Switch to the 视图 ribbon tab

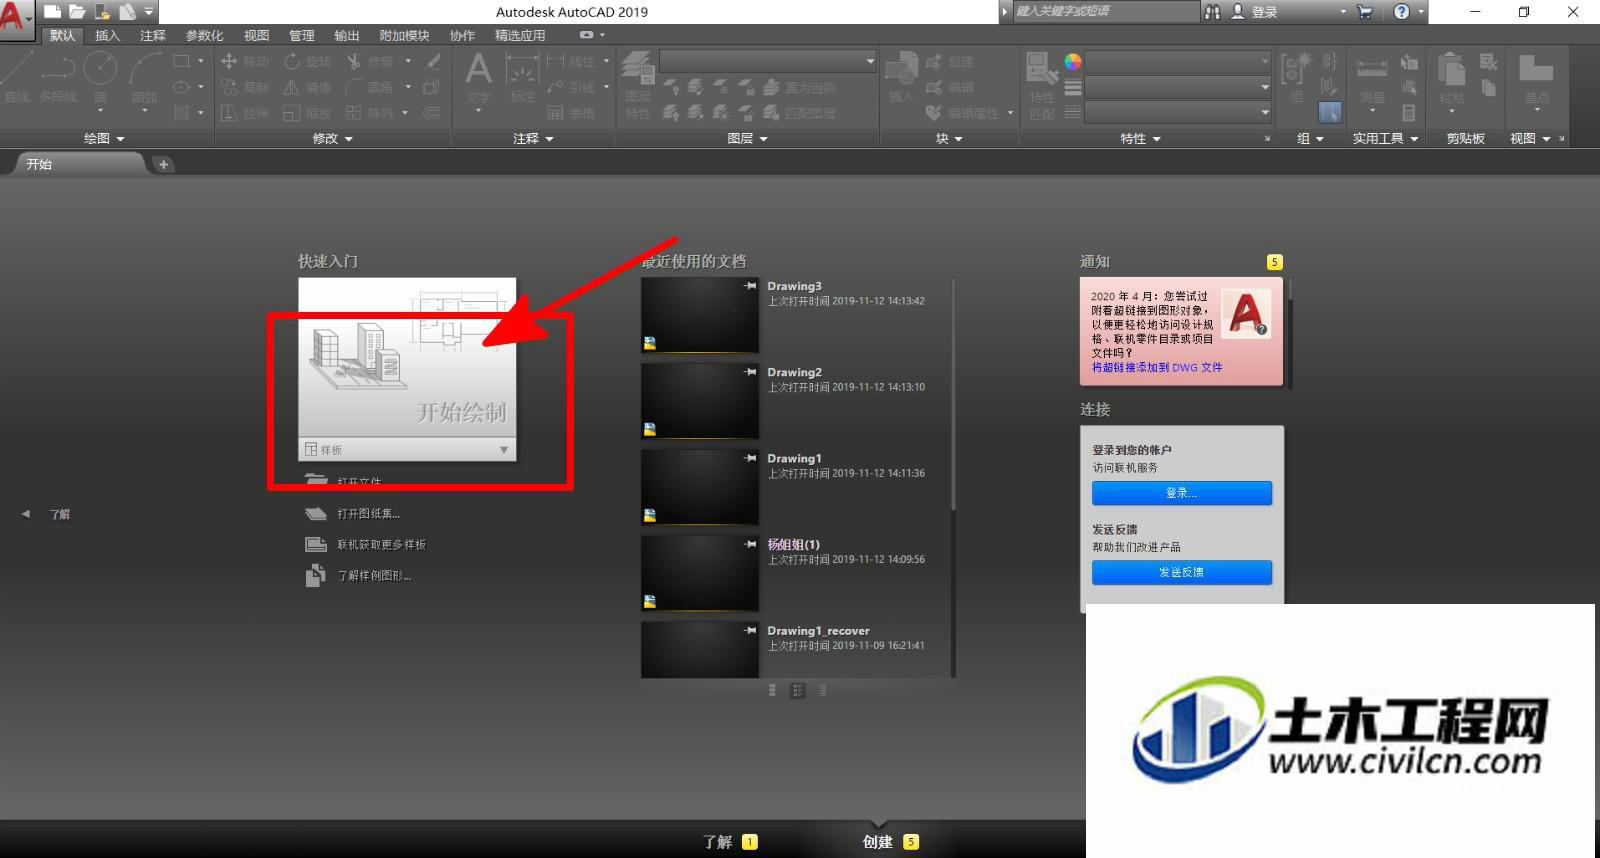[x=257, y=35]
